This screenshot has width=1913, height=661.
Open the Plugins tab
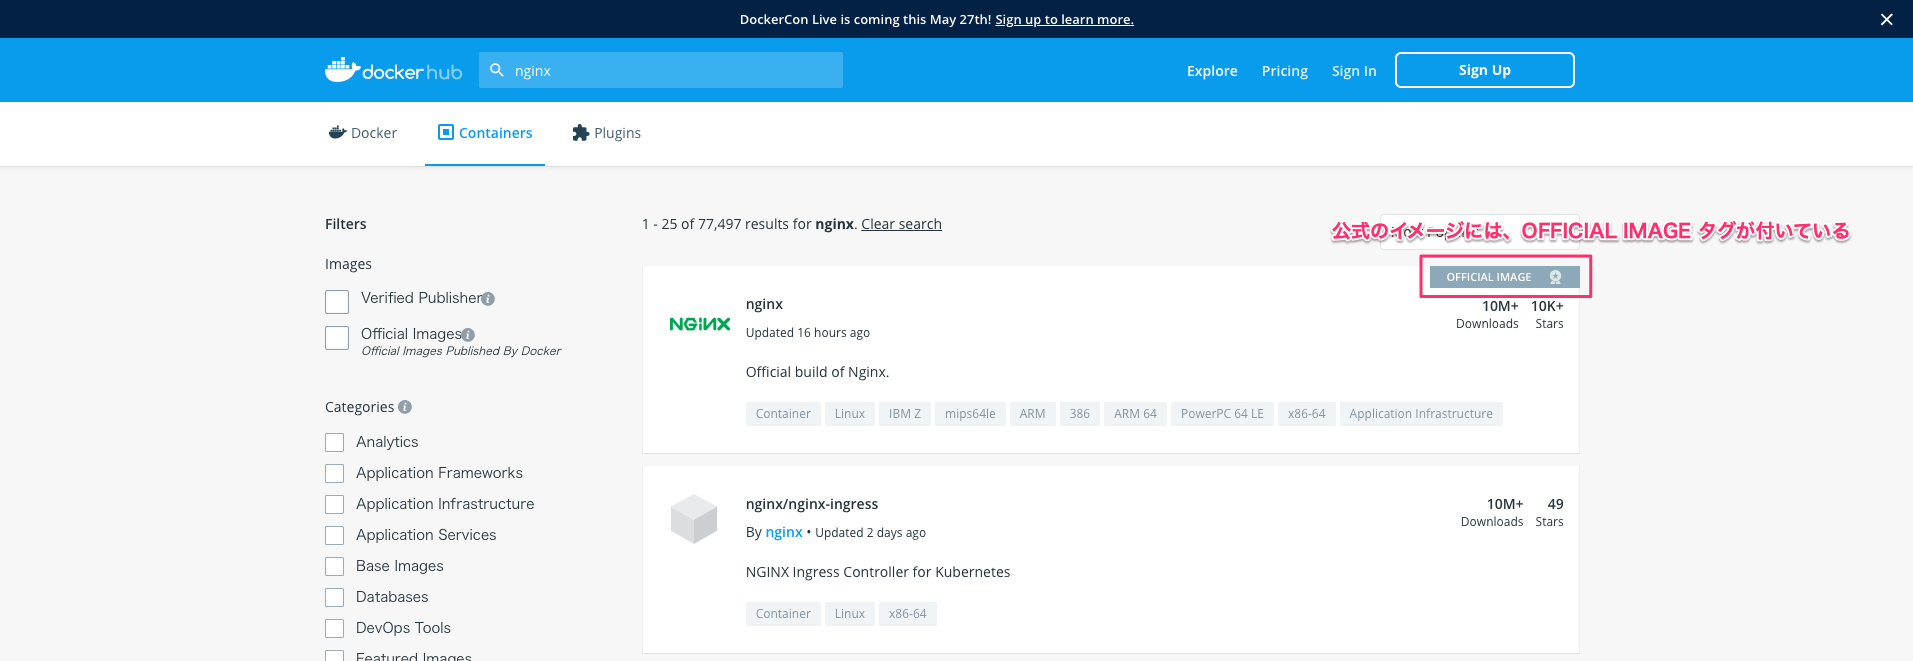(x=606, y=133)
